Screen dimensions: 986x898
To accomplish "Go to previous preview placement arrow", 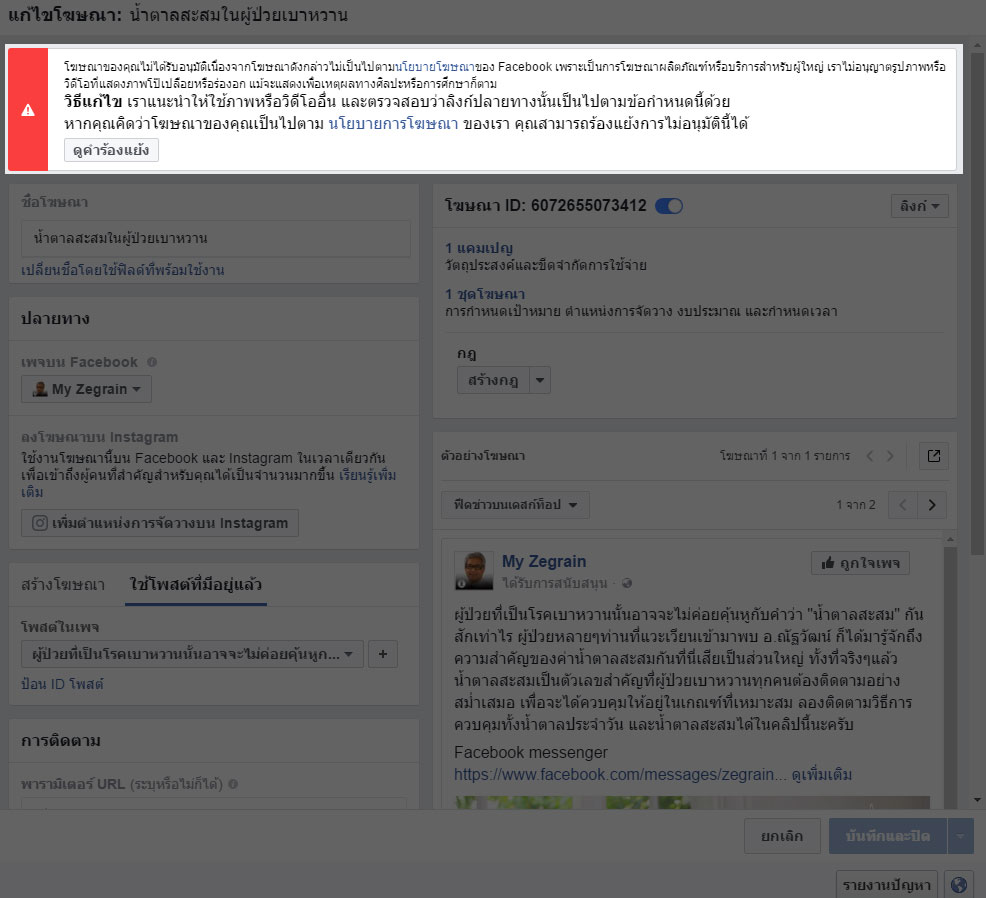I will [x=903, y=505].
